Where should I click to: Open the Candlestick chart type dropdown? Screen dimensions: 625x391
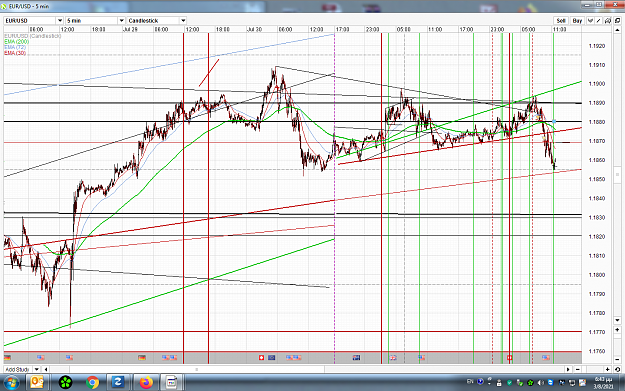pyautogui.click(x=157, y=21)
